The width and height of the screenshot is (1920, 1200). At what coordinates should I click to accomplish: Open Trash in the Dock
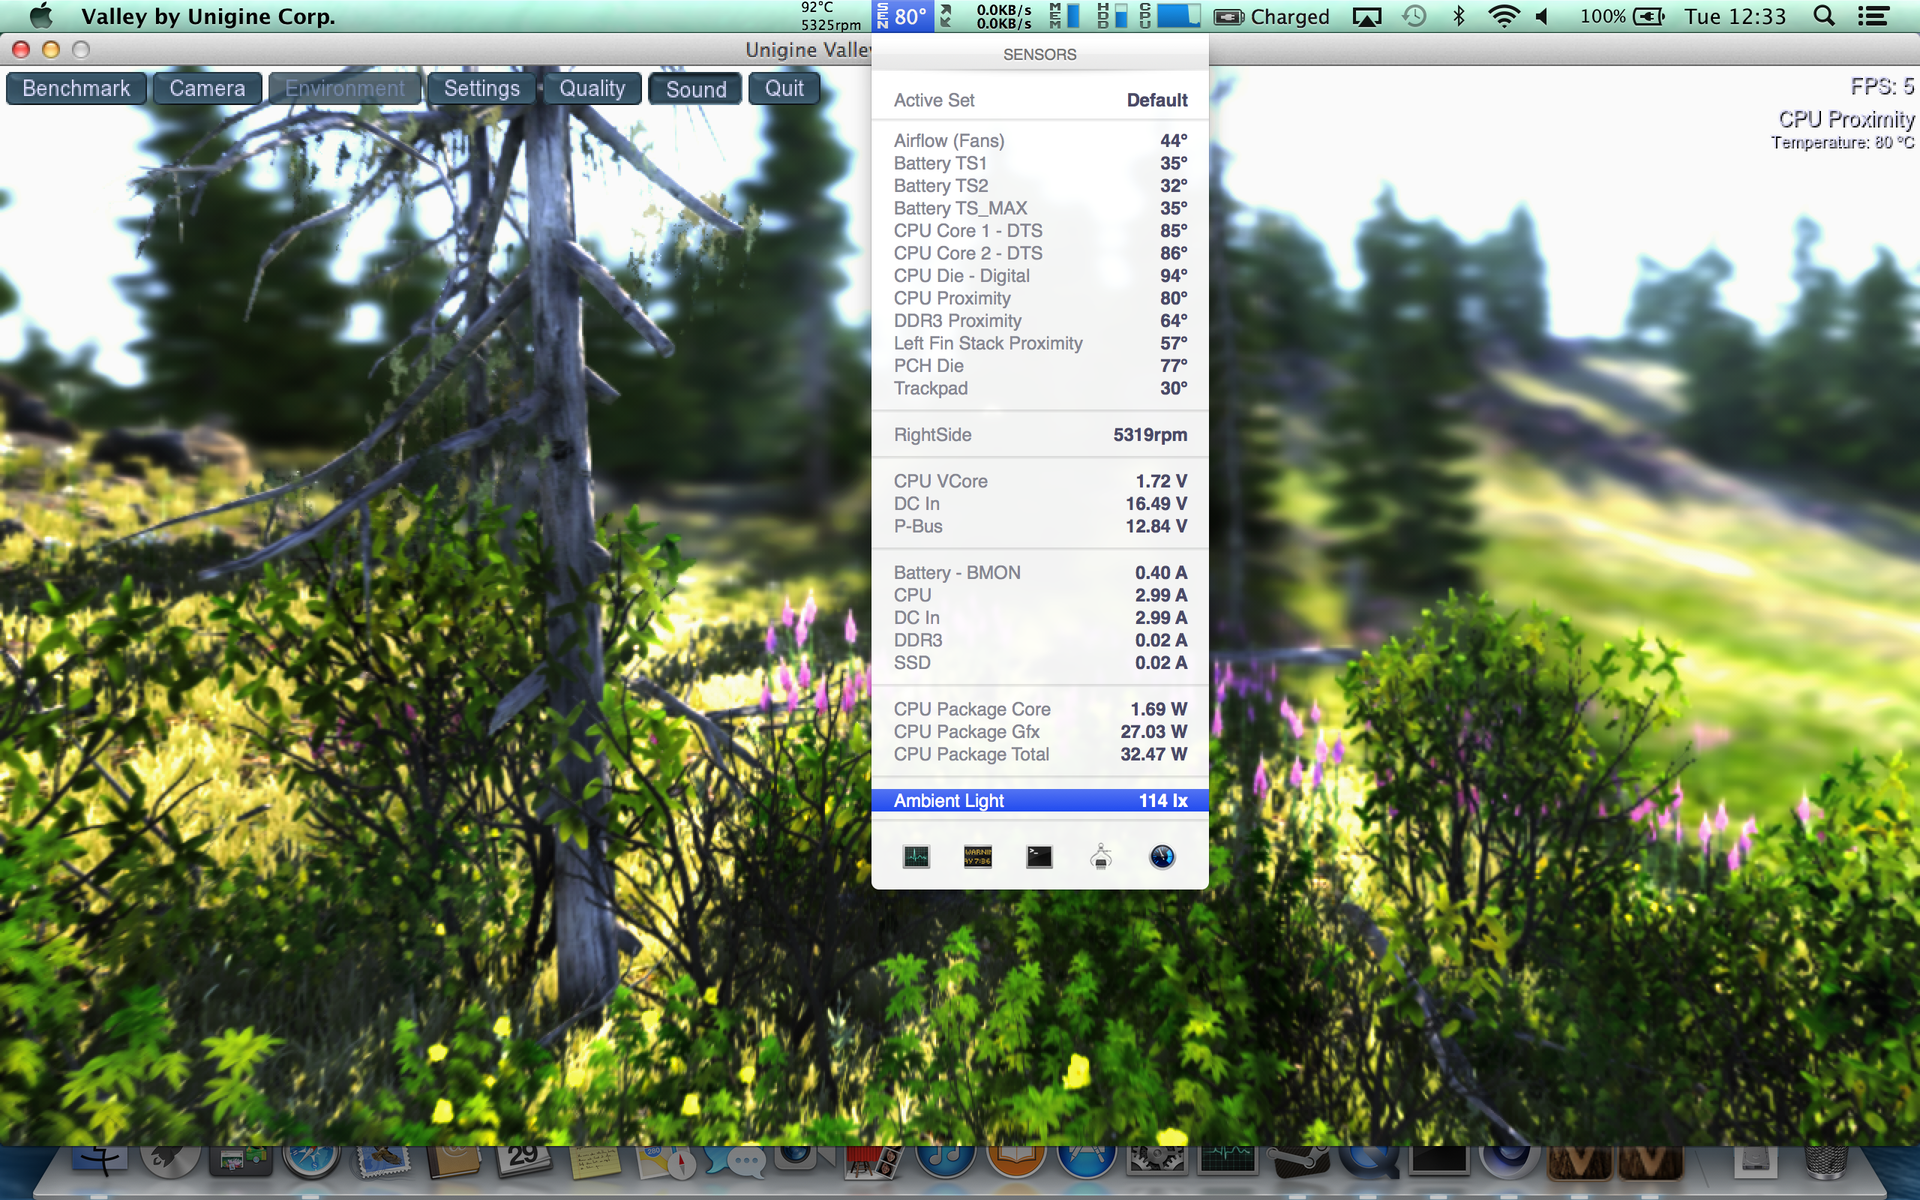coord(1826,1162)
